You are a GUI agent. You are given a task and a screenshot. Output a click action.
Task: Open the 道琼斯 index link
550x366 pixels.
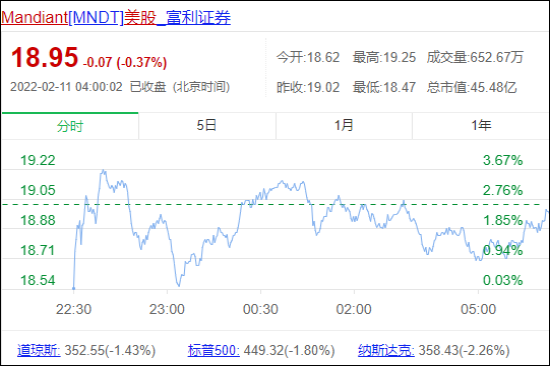(x=39, y=350)
